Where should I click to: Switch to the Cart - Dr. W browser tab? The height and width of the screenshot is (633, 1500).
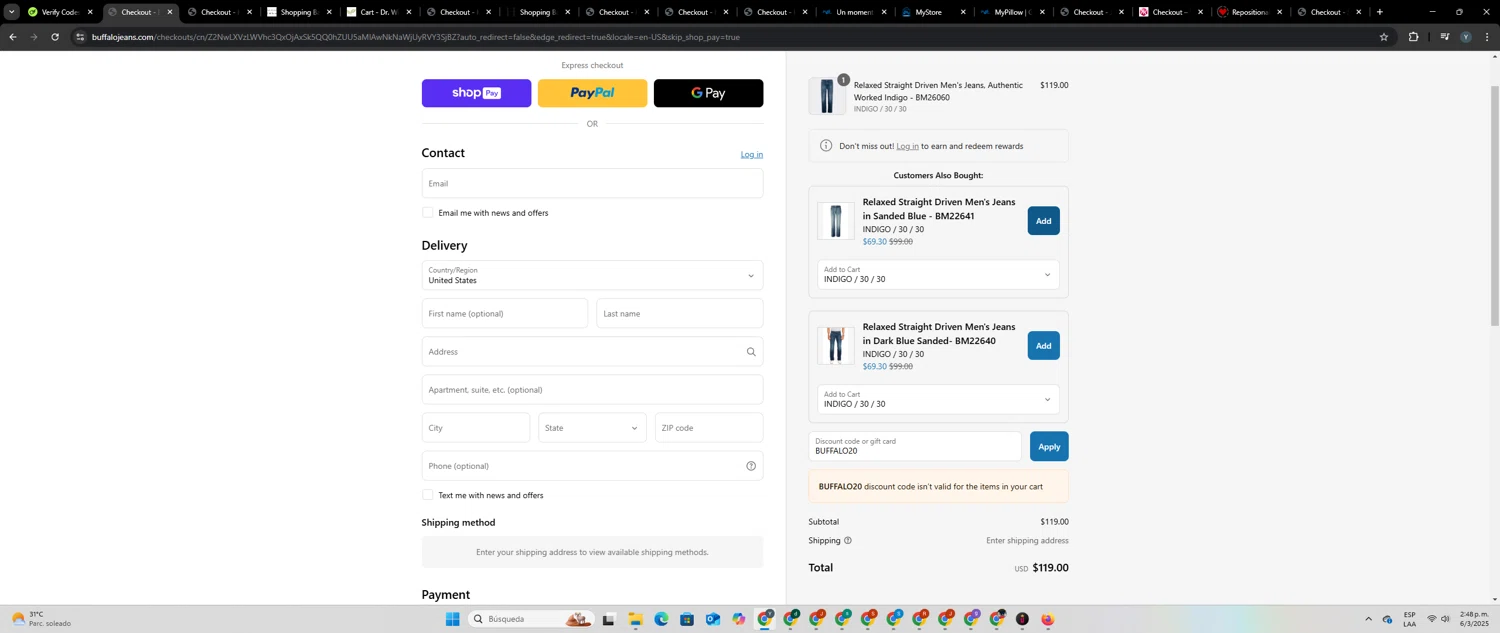(379, 12)
